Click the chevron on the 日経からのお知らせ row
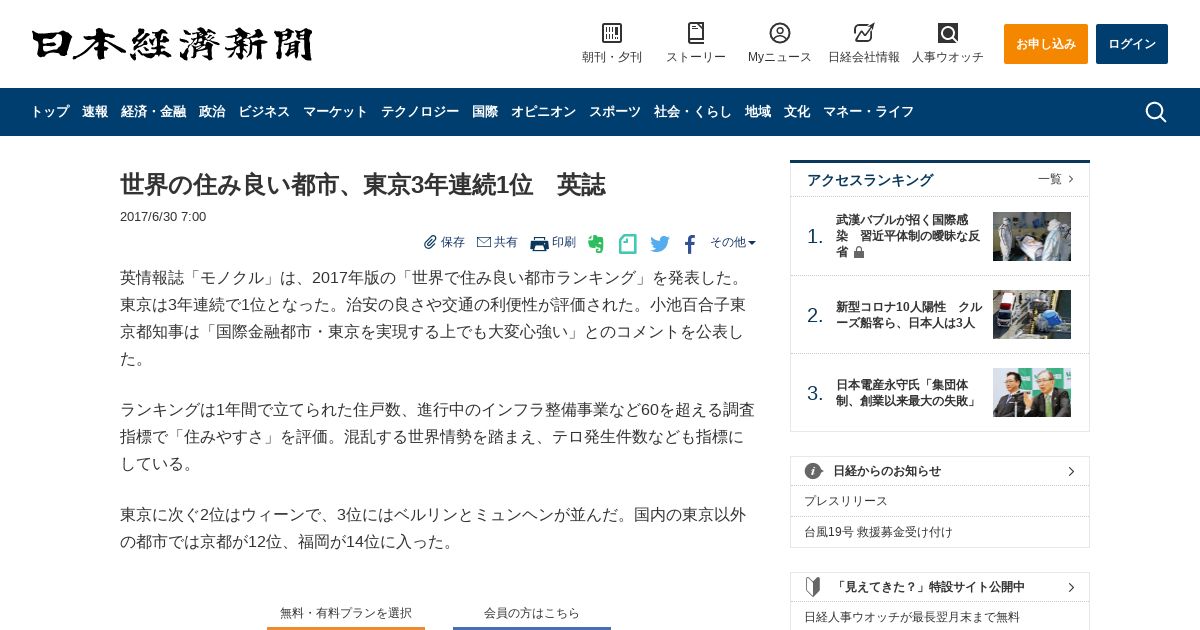 click(1071, 471)
